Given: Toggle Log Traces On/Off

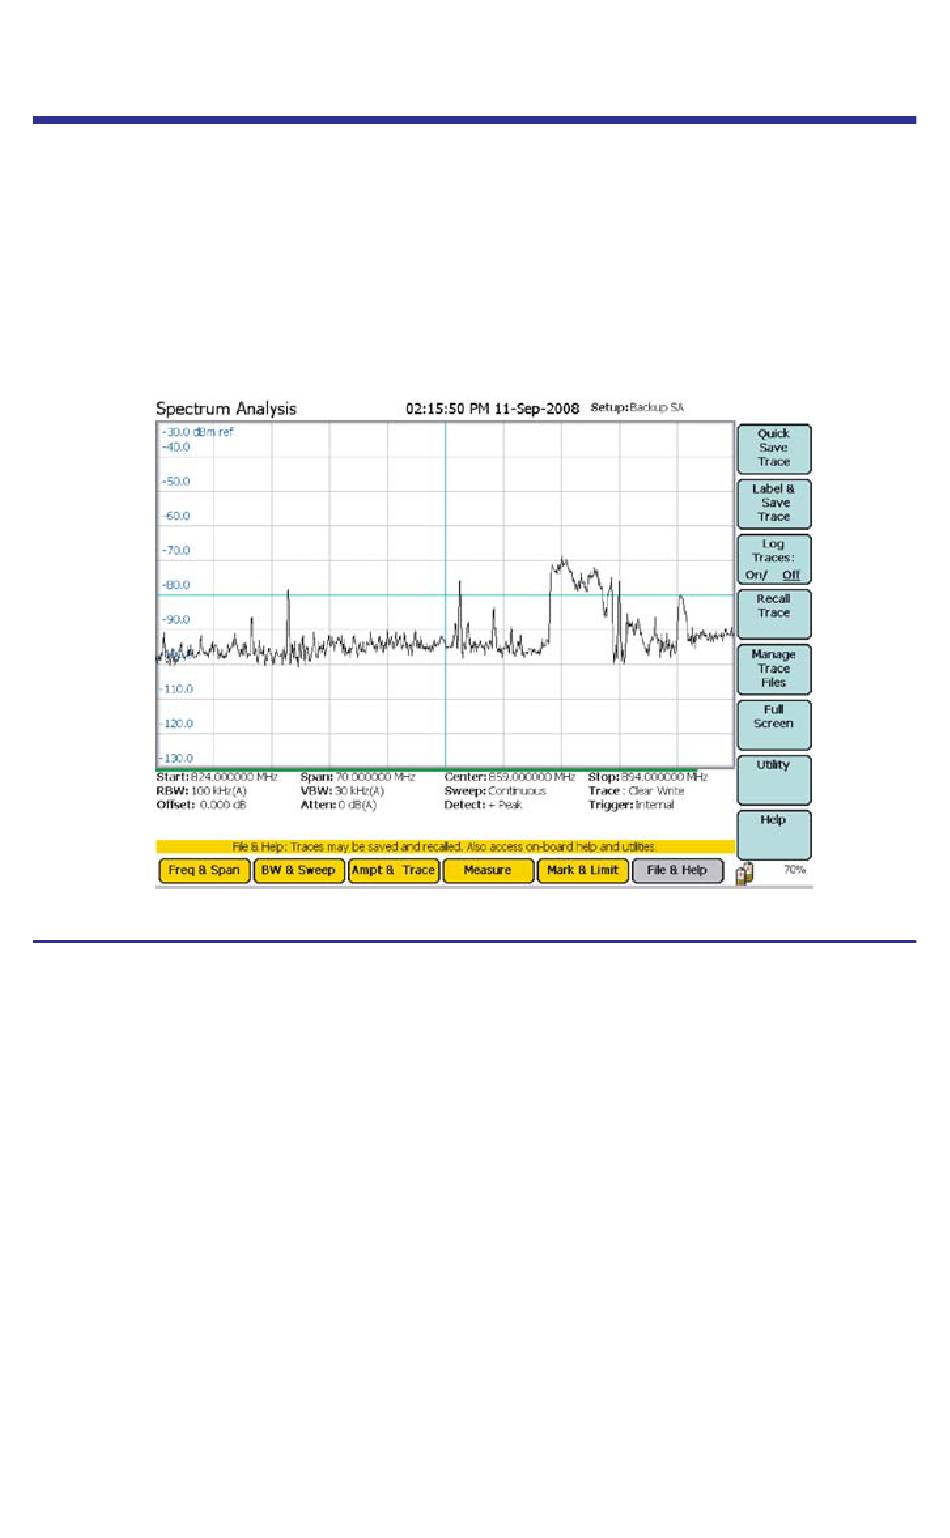Looking at the screenshot, I should pos(774,559).
